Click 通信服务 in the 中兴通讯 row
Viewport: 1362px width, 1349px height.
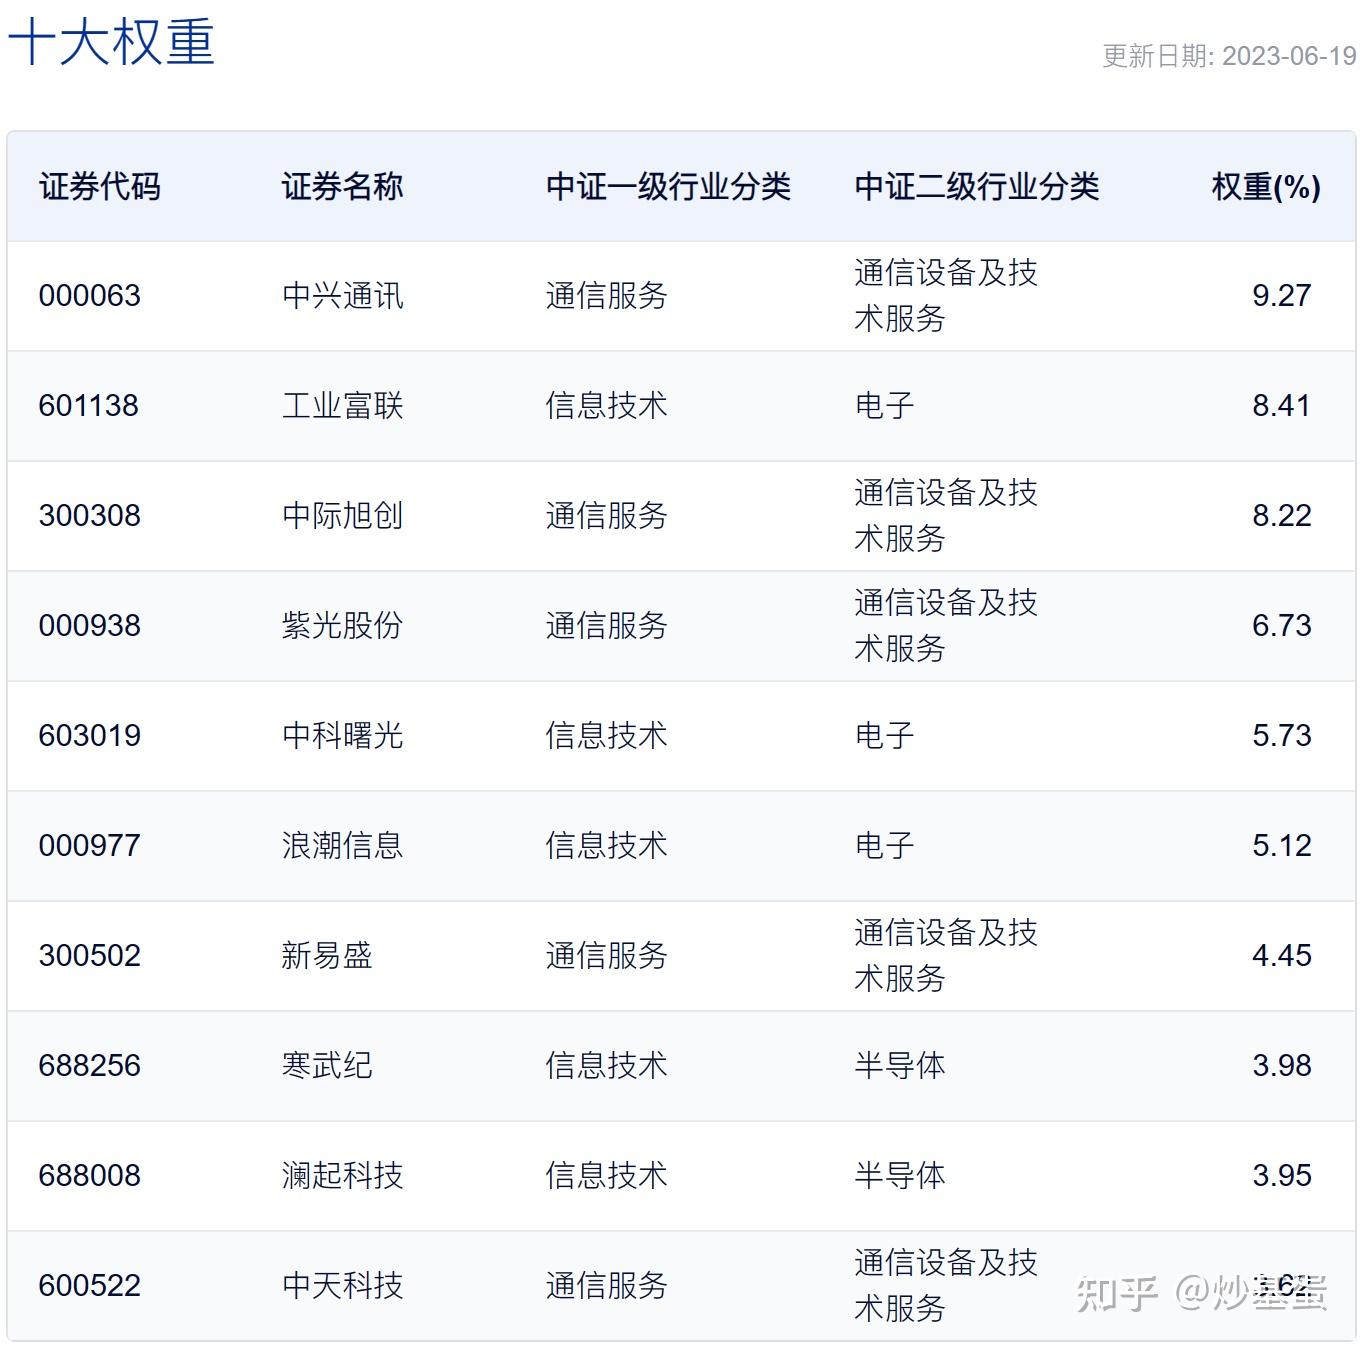click(607, 296)
